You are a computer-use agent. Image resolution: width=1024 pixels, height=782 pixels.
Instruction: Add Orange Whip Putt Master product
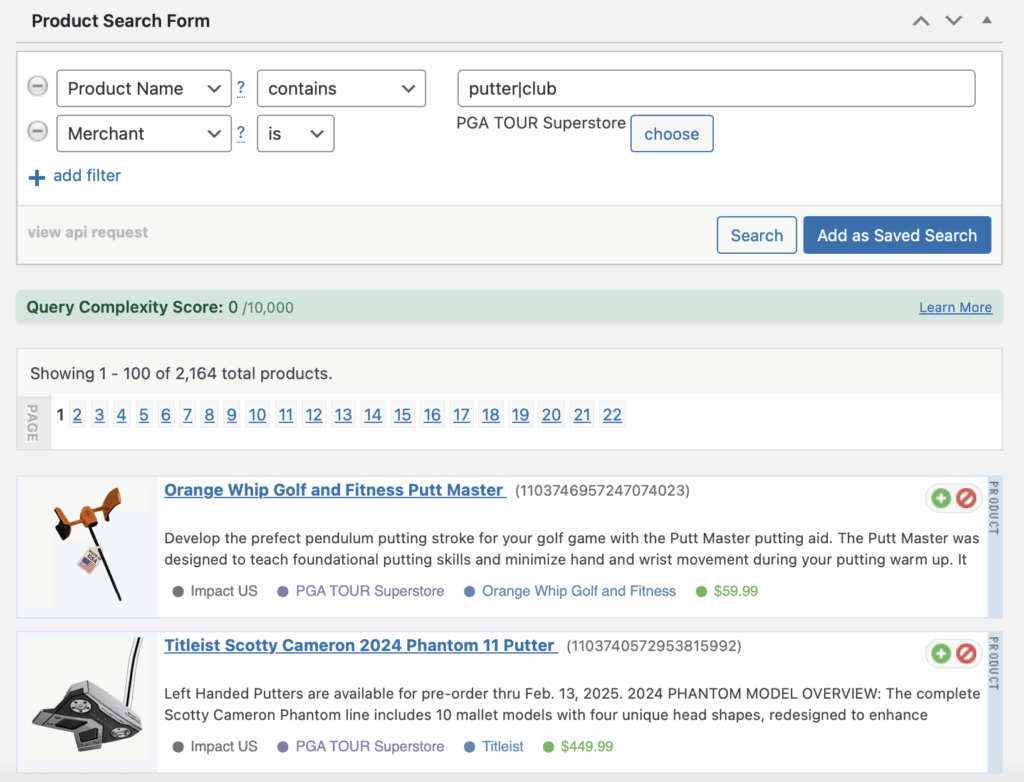coord(941,498)
